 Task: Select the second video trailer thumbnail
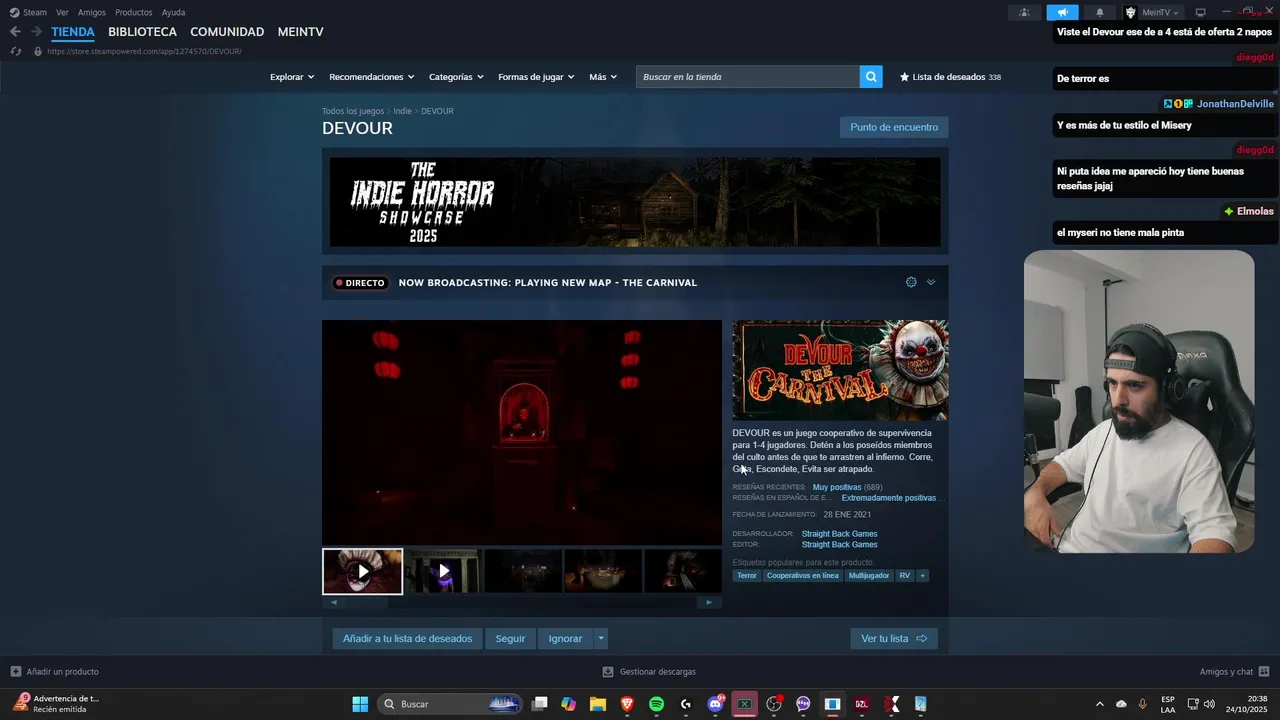coord(443,571)
